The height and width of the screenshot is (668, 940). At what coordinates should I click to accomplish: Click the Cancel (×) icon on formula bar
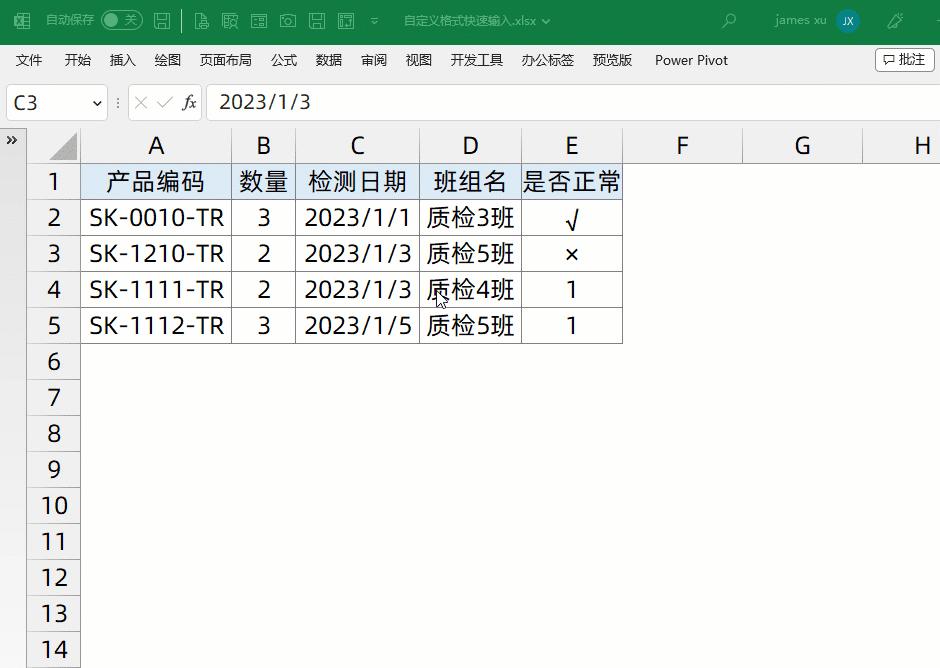pos(142,102)
